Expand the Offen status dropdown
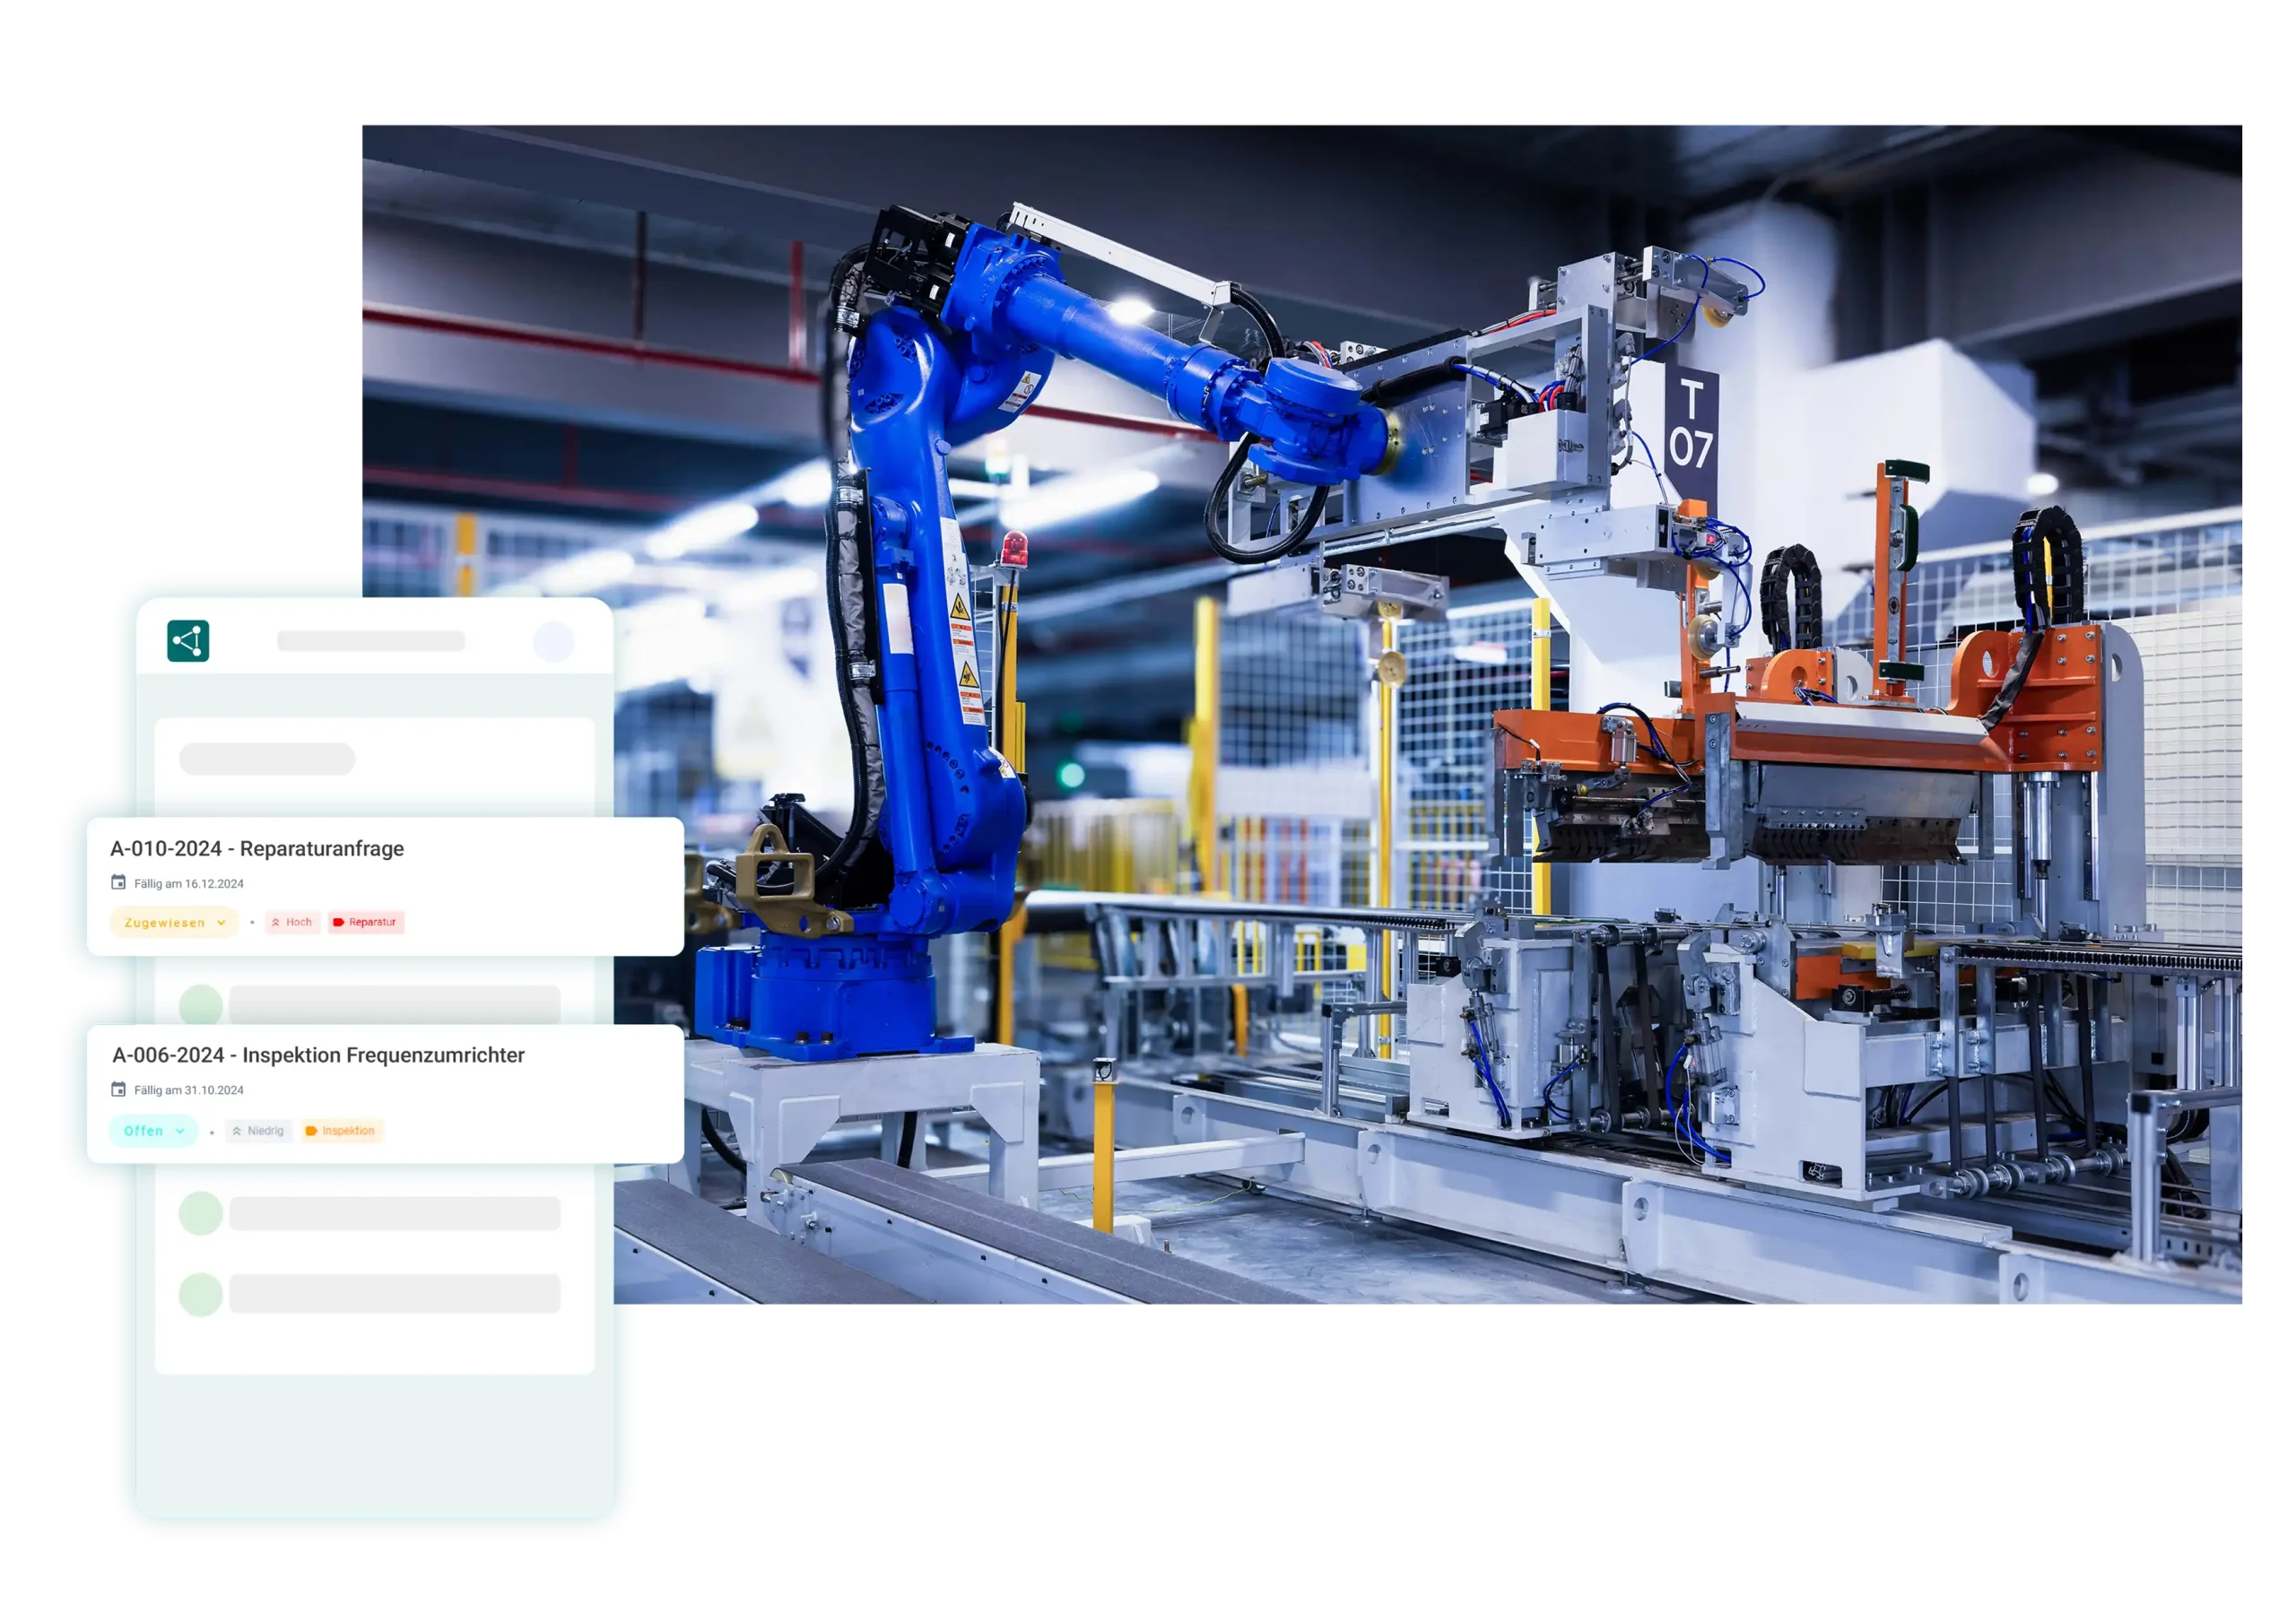The height and width of the screenshot is (1623, 2296). click(153, 1131)
